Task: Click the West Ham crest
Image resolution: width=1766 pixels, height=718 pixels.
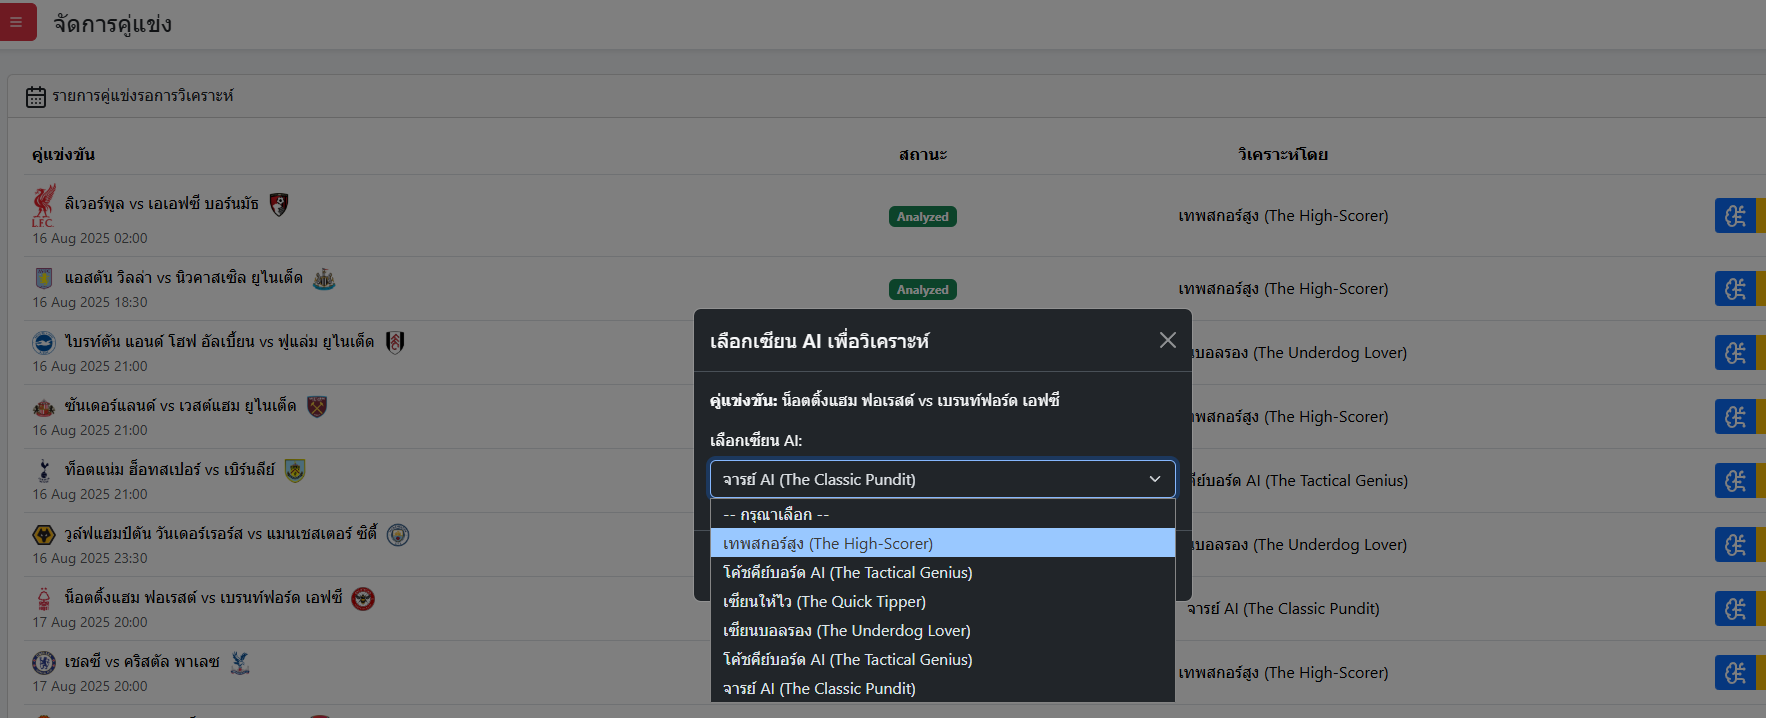Action: point(317,407)
